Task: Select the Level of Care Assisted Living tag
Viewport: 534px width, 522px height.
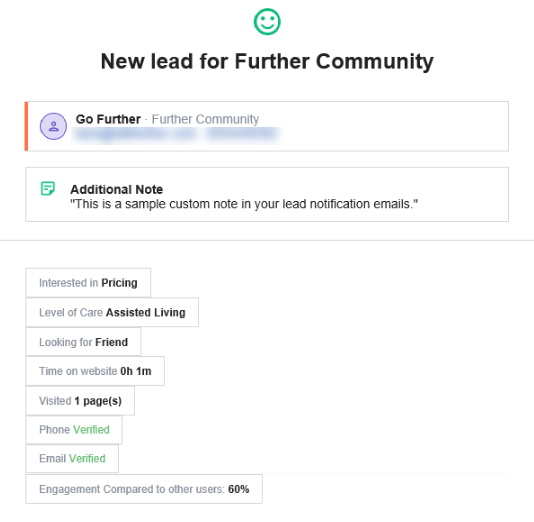Action: (x=112, y=312)
